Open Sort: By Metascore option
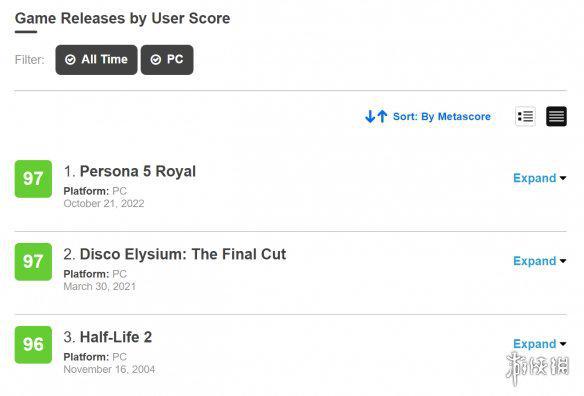Screen dimensions: 584x396 point(442,117)
